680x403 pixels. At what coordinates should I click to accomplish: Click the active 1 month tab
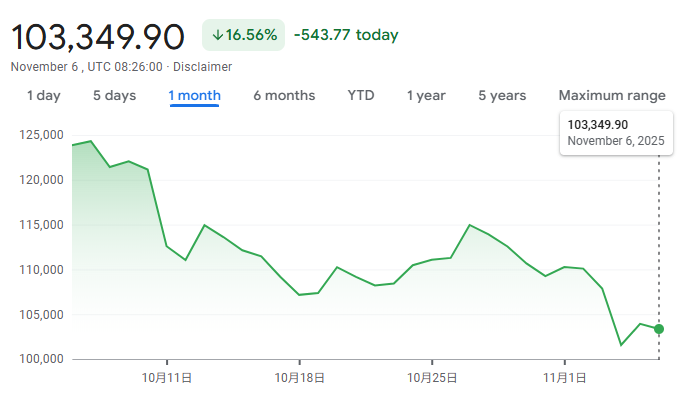[195, 96]
